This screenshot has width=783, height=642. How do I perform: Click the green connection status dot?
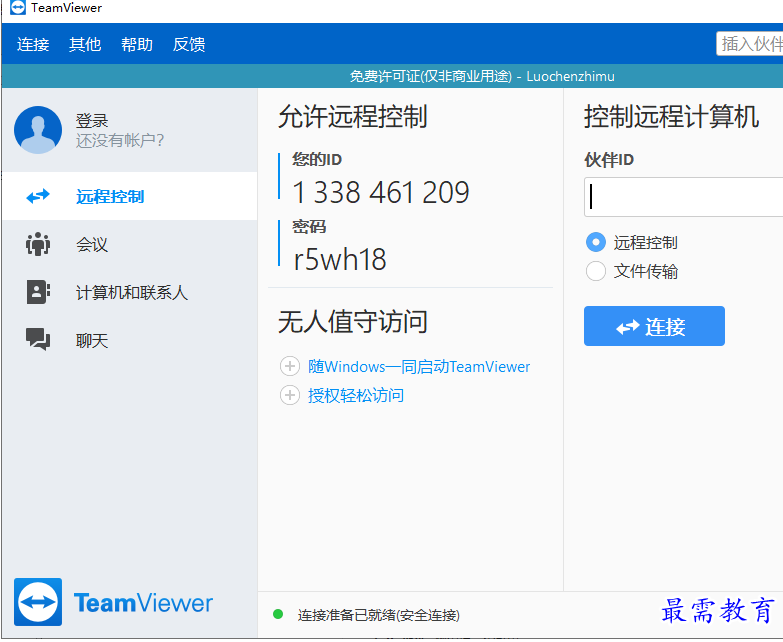[x=278, y=614]
